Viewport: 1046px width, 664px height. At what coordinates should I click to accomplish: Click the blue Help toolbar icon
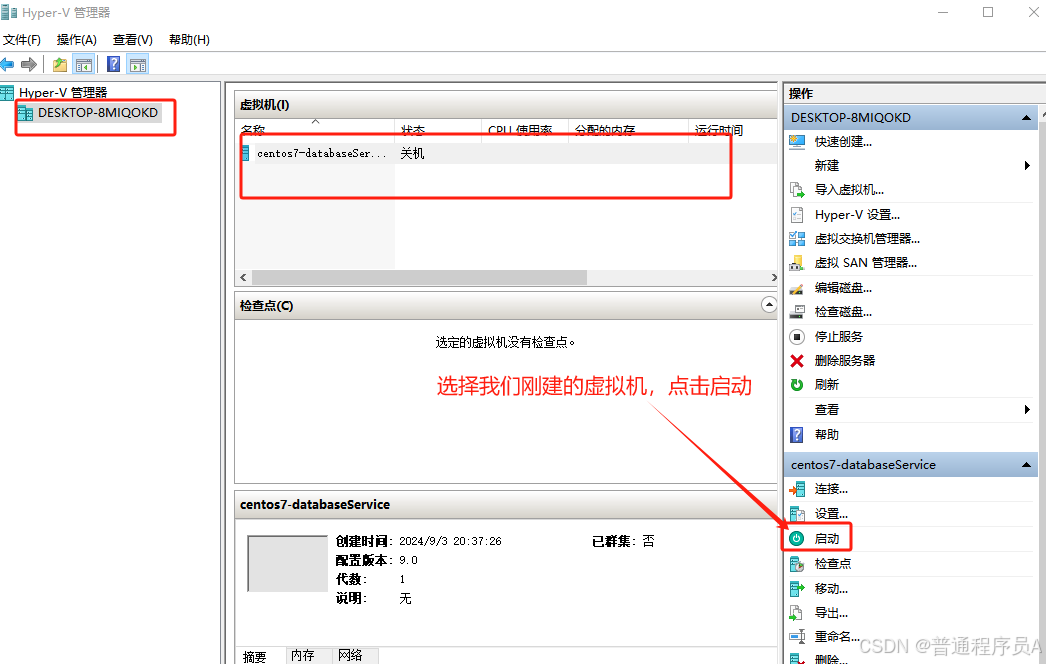(x=114, y=64)
